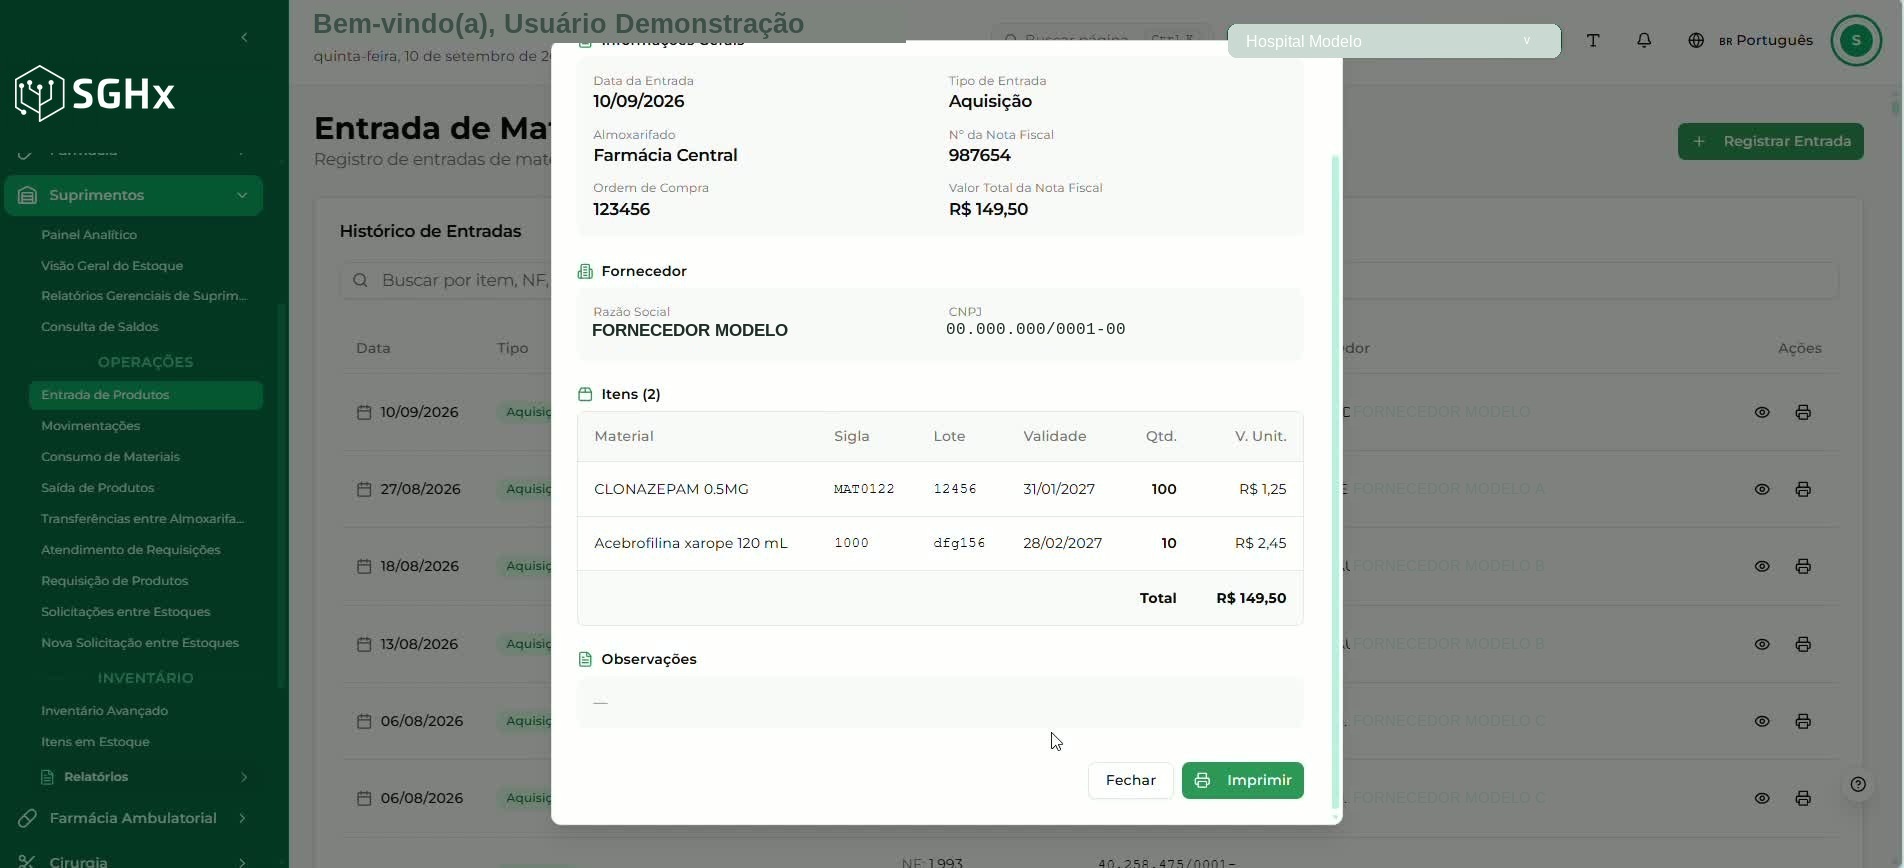Print the 13/08/2026 entry row
The width and height of the screenshot is (1904, 868).
point(1803,644)
